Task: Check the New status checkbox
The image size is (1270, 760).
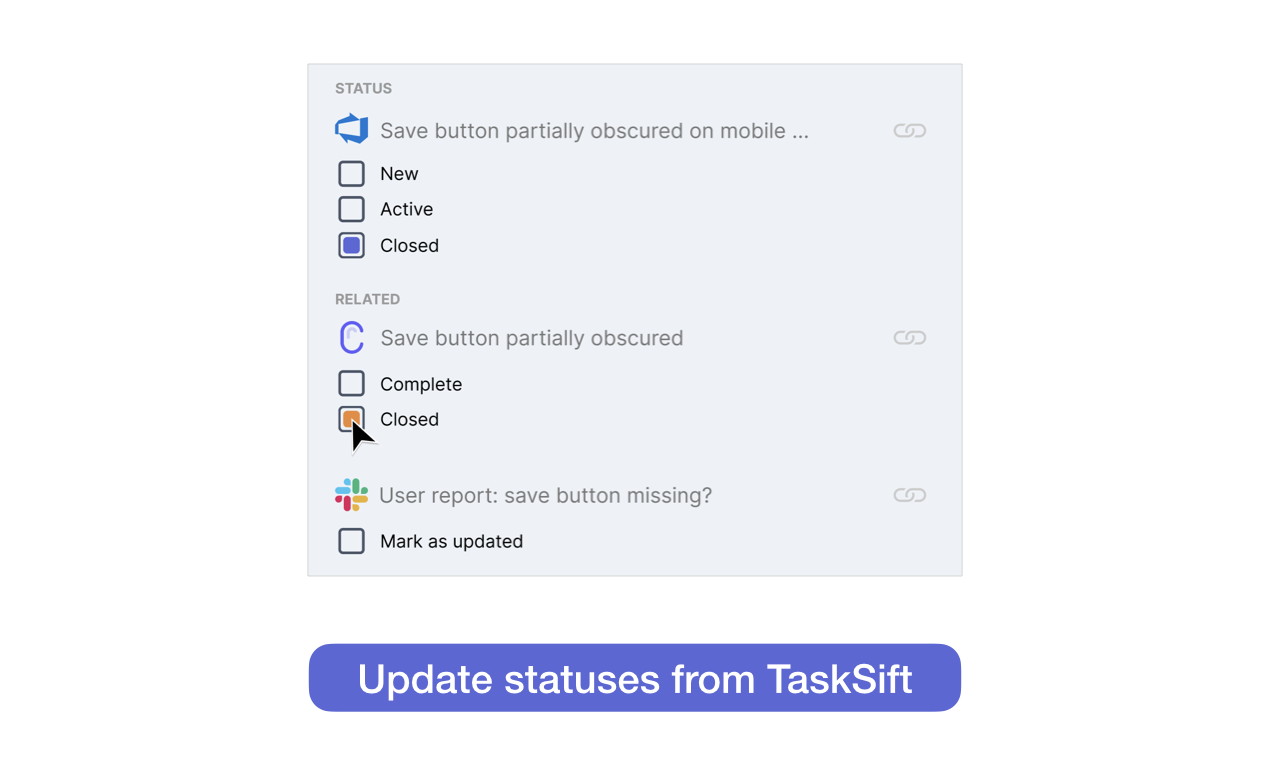Action: pos(351,173)
